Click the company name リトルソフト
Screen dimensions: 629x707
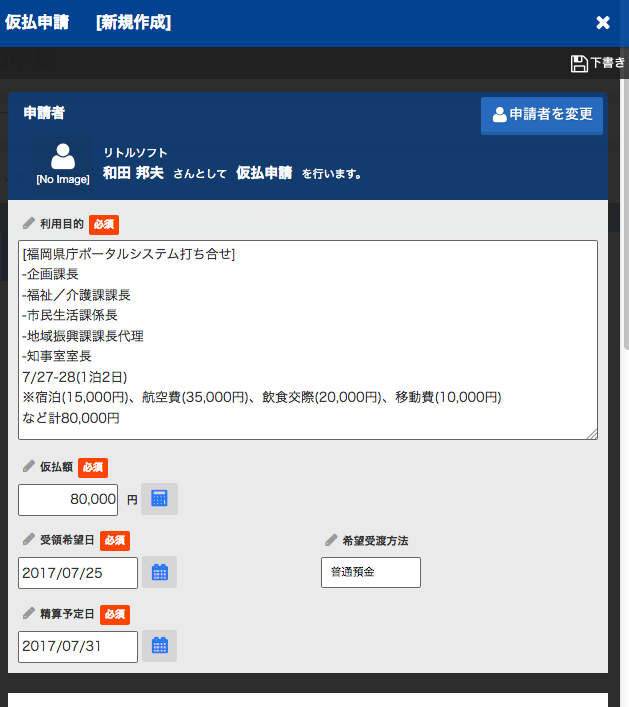[x=135, y=153]
